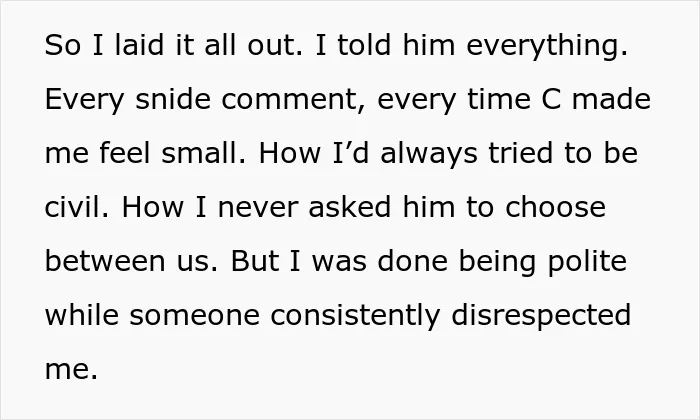Click the word "consistently" in the text

tap(355, 317)
